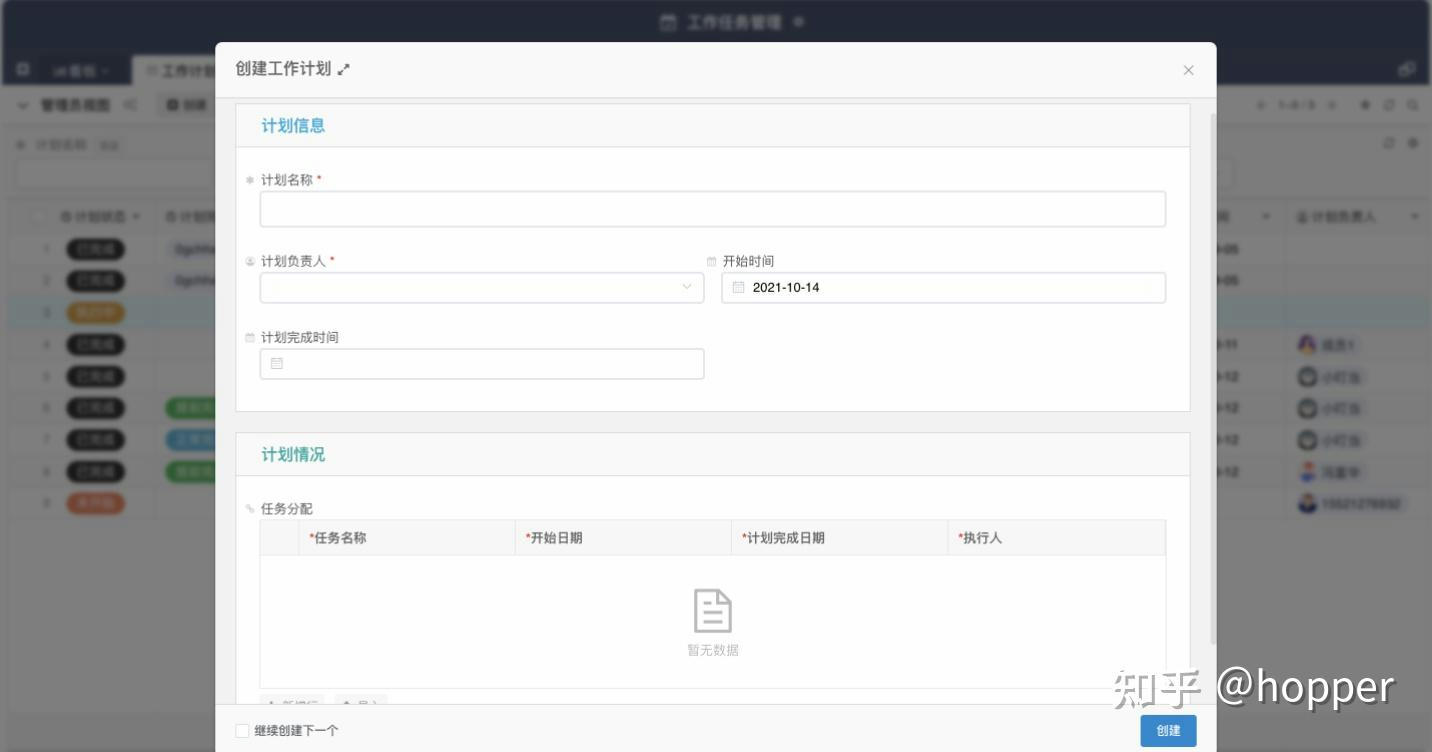Open the 计划负责人 column header dropdown in table
Screen dimensions: 1432x752
[1414, 217]
